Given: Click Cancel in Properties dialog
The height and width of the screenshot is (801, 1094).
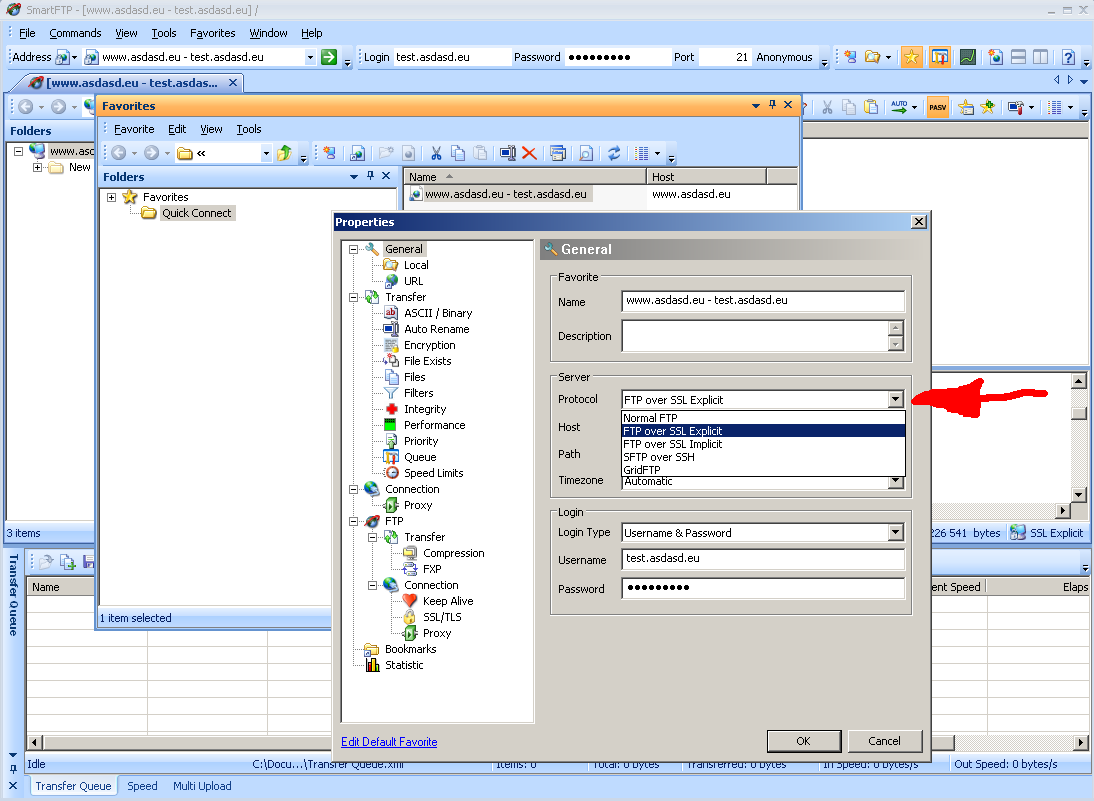Looking at the screenshot, I should click(884, 741).
